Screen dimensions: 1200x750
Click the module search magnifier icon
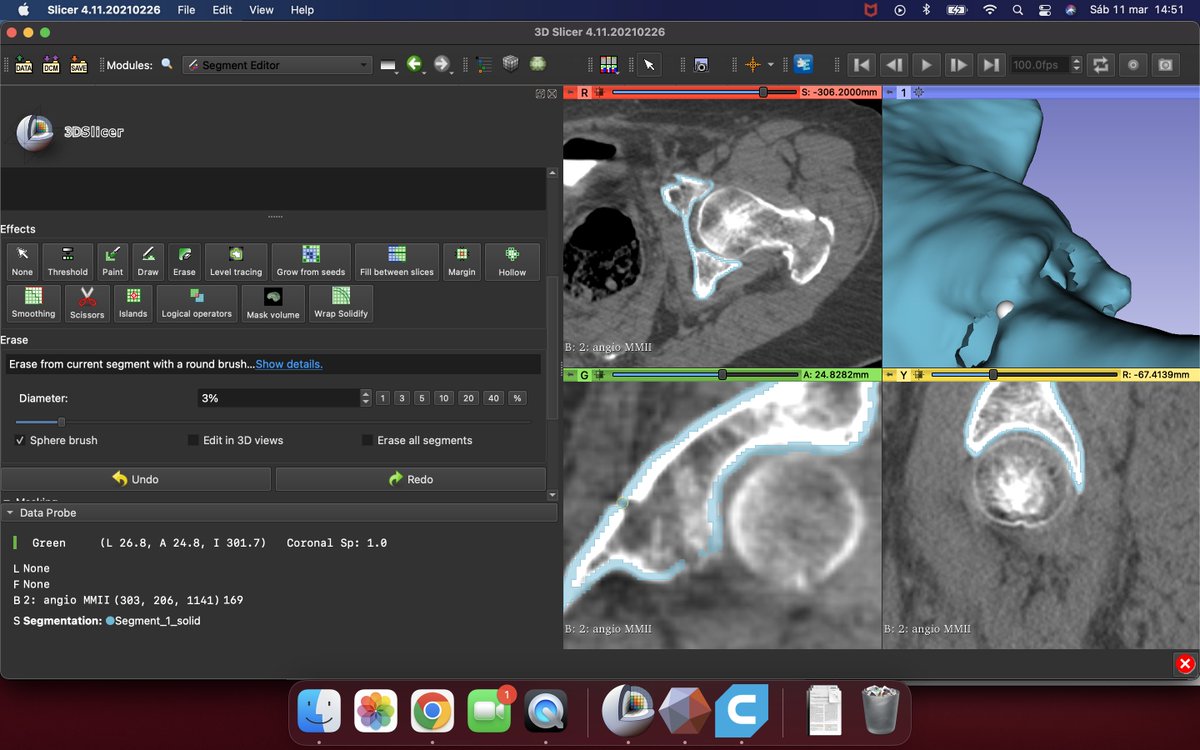[x=167, y=64]
